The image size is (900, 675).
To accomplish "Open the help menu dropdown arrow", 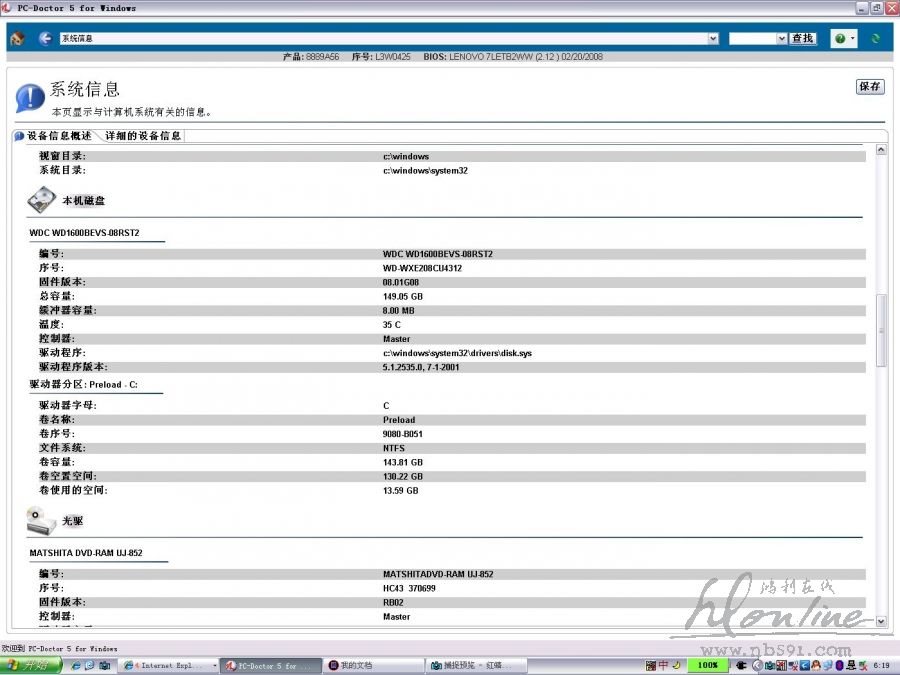I will (x=852, y=38).
